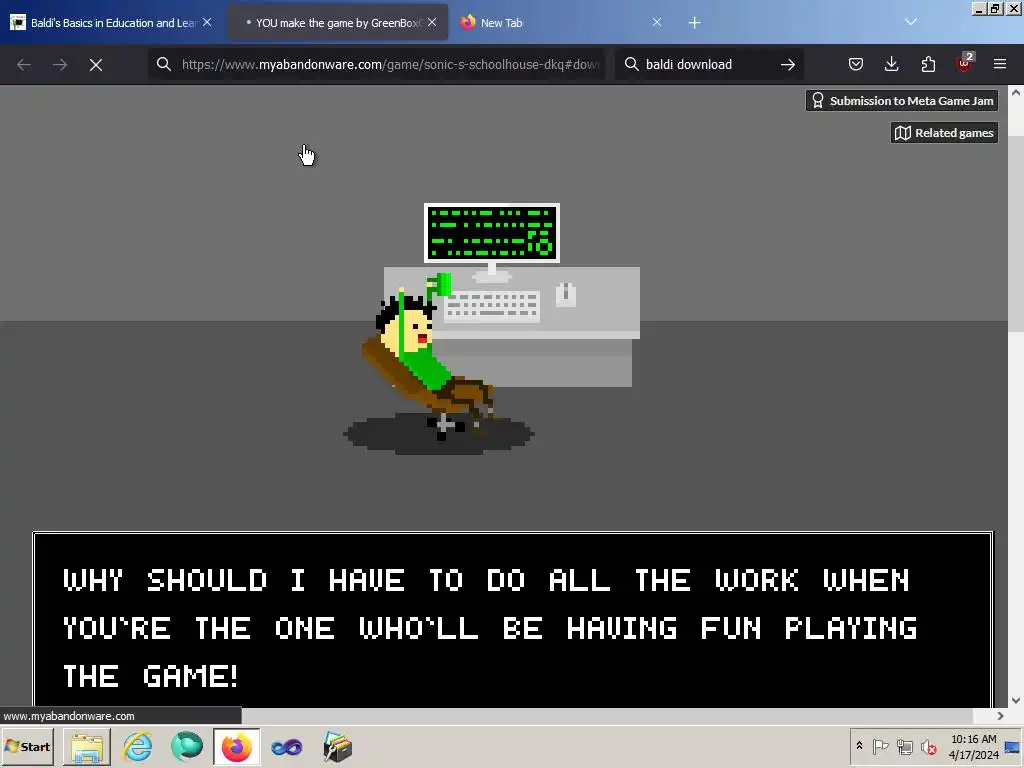Open the Pocket save icon

tap(856, 64)
